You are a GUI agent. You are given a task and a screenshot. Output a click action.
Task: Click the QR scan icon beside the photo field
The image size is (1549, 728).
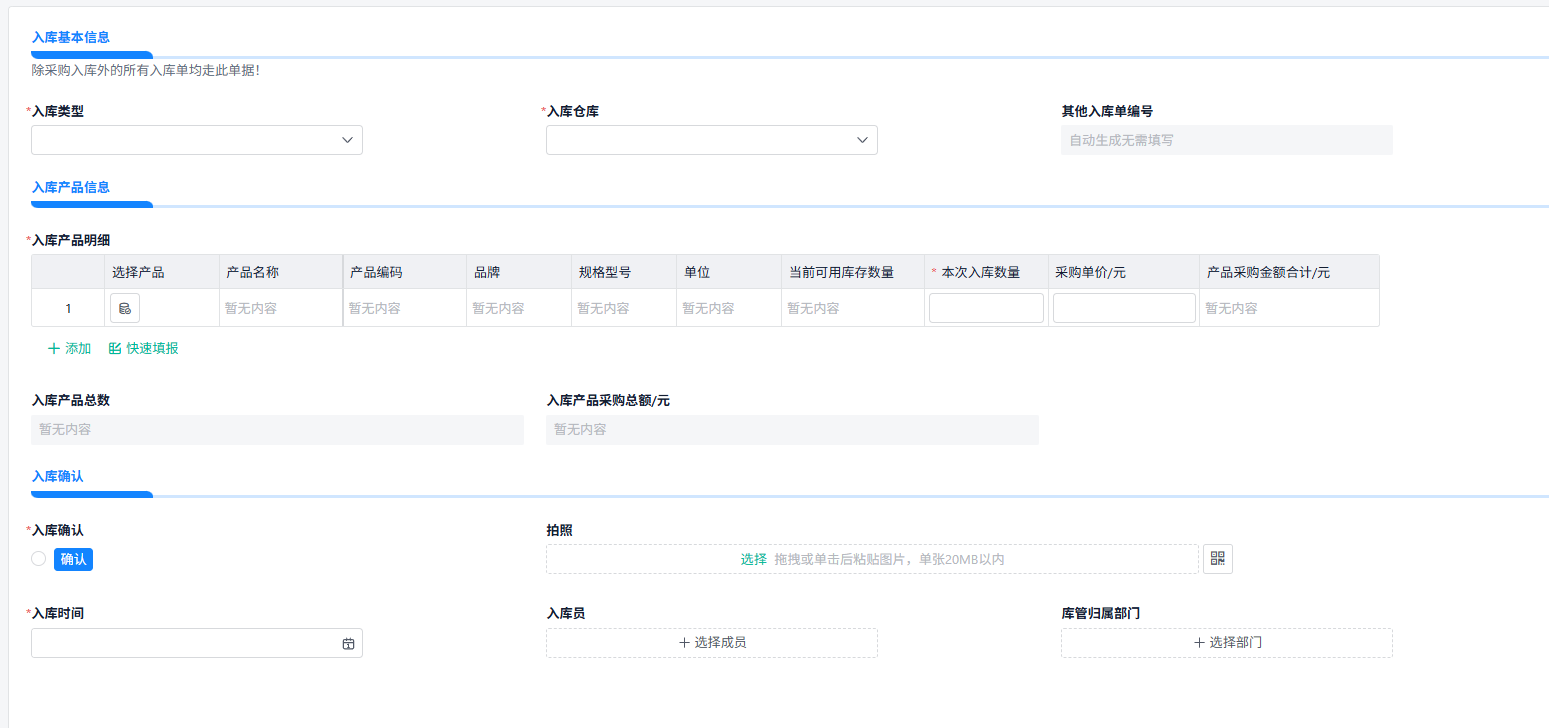(x=1217, y=559)
